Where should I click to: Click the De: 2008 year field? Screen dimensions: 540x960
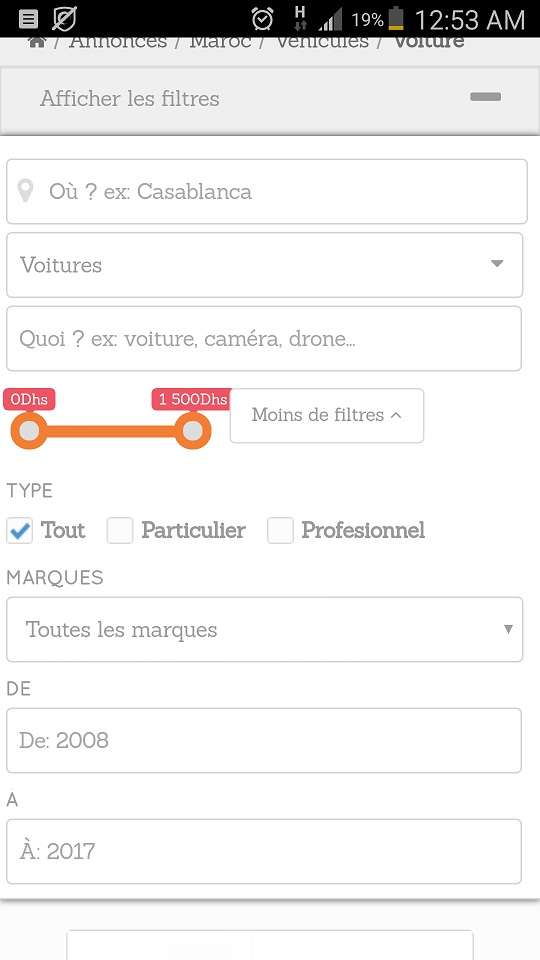click(264, 740)
